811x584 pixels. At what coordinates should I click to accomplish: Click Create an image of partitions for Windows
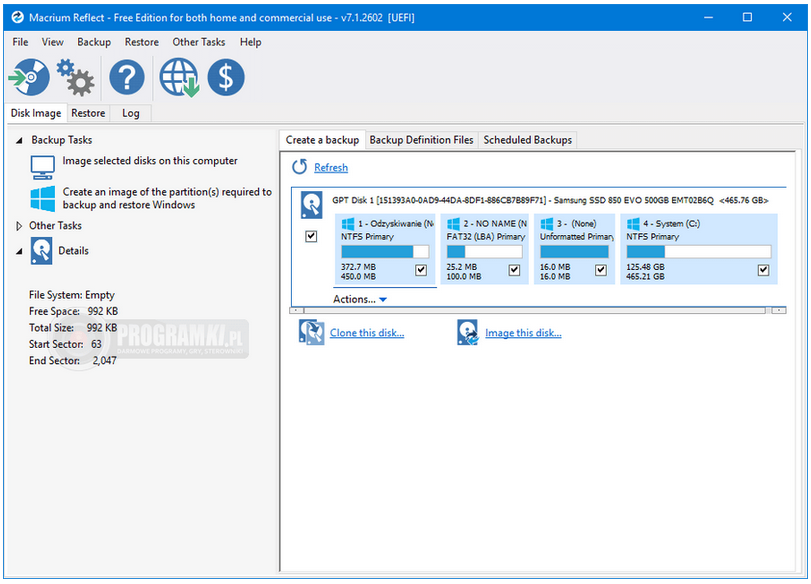pyautogui.click(x=167, y=198)
